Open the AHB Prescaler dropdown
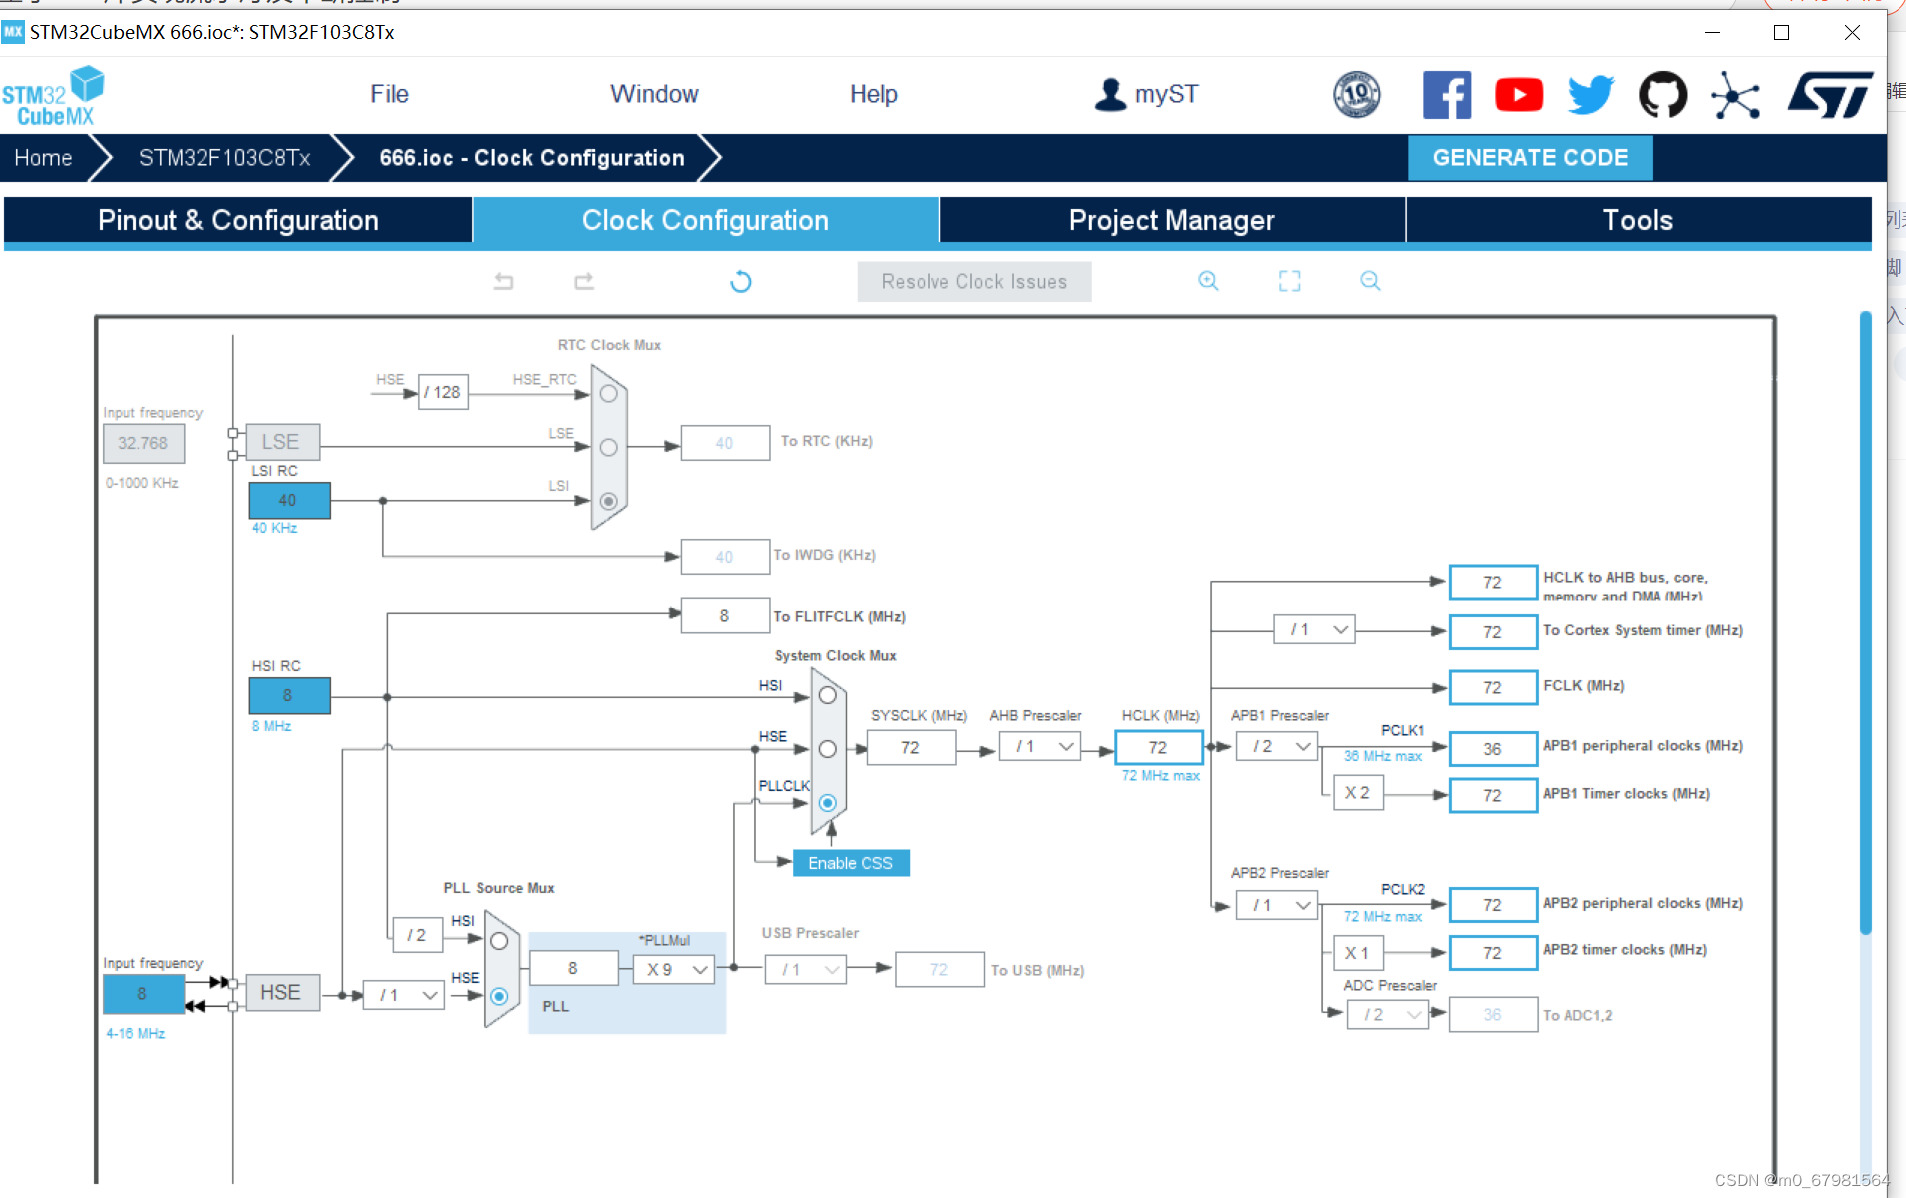This screenshot has height=1198, width=1906. click(x=1040, y=747)
